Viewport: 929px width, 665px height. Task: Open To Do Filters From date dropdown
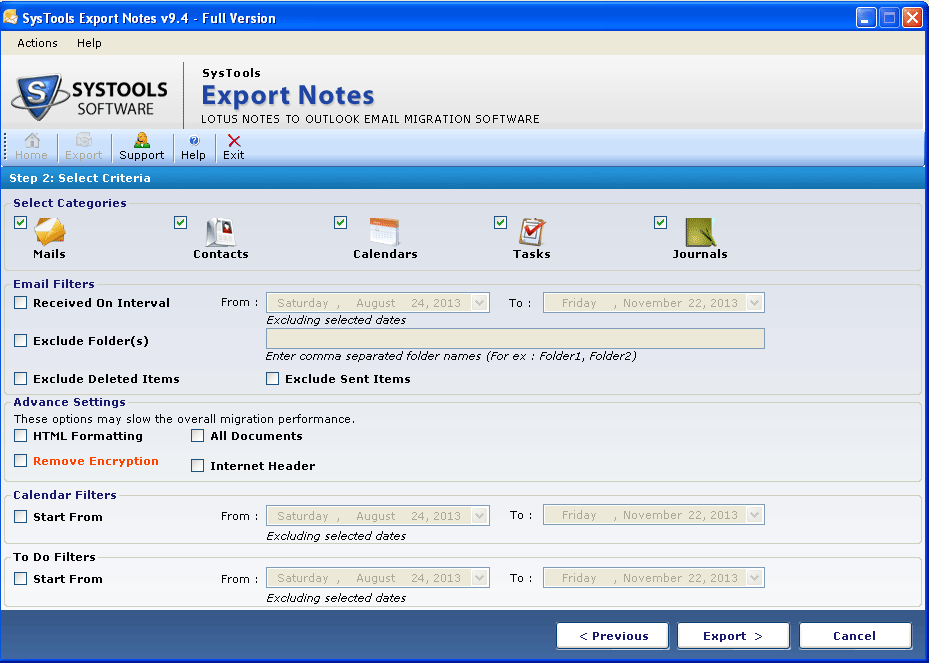[x=479, y=578]
